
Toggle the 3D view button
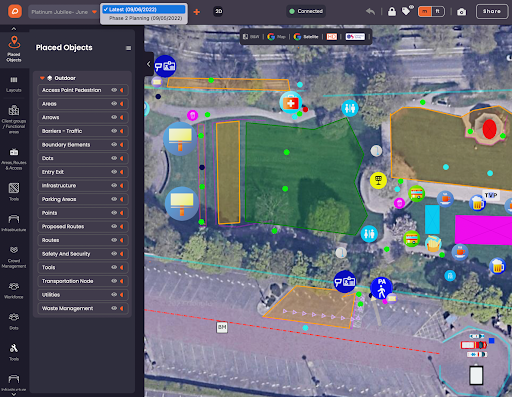pos(218,11)
